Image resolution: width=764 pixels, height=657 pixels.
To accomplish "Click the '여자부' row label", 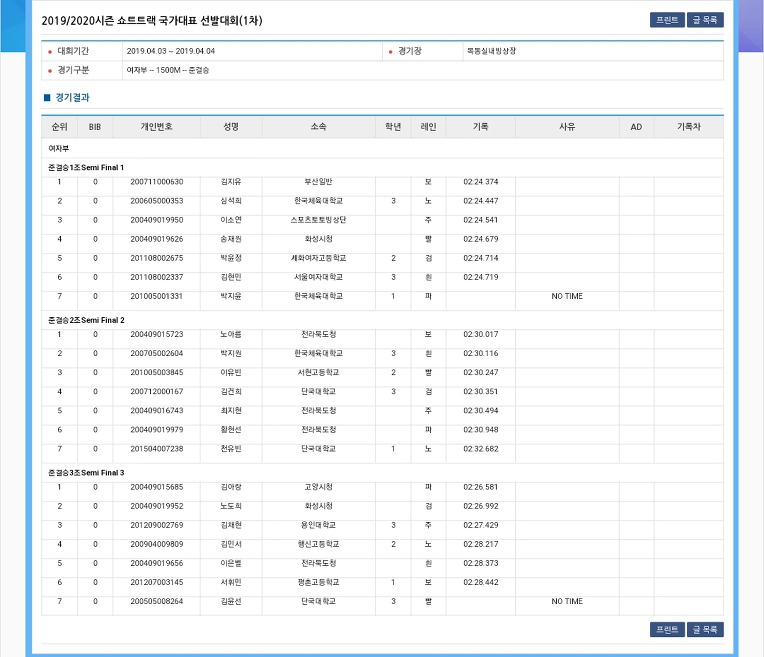I will (x=58, y=149).
